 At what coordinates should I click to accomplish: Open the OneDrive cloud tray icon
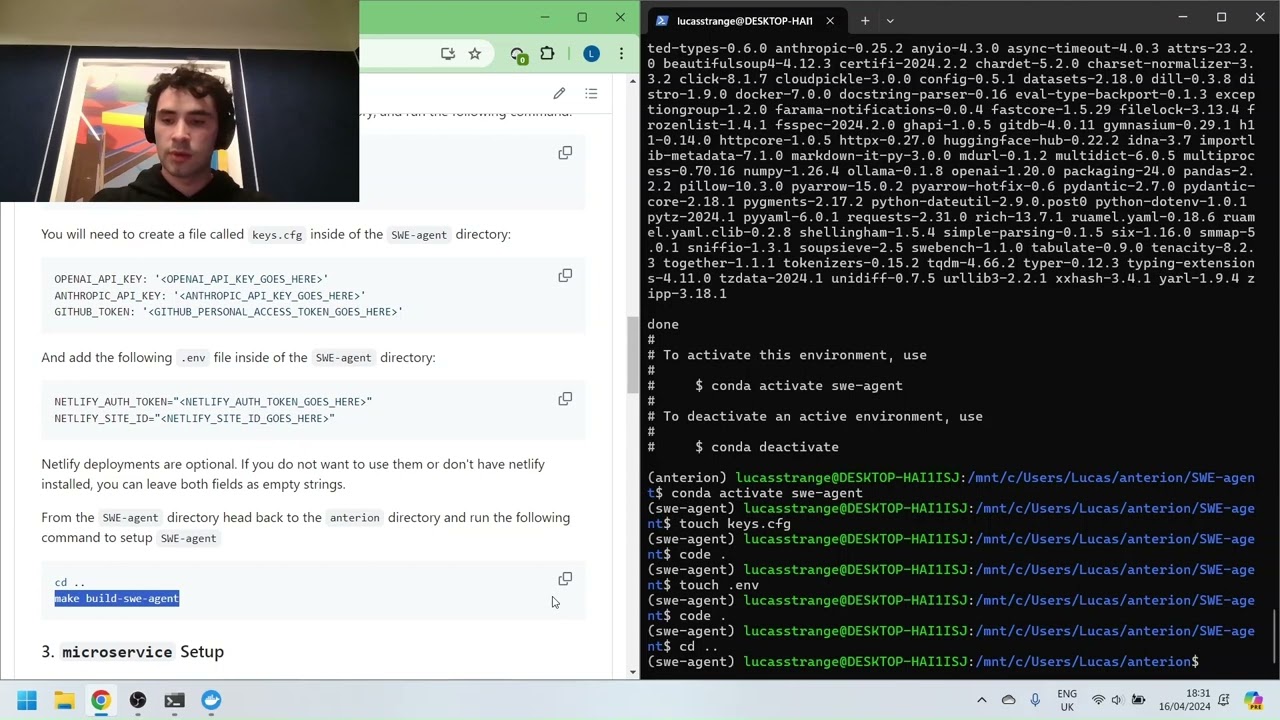click(1008, 700)
